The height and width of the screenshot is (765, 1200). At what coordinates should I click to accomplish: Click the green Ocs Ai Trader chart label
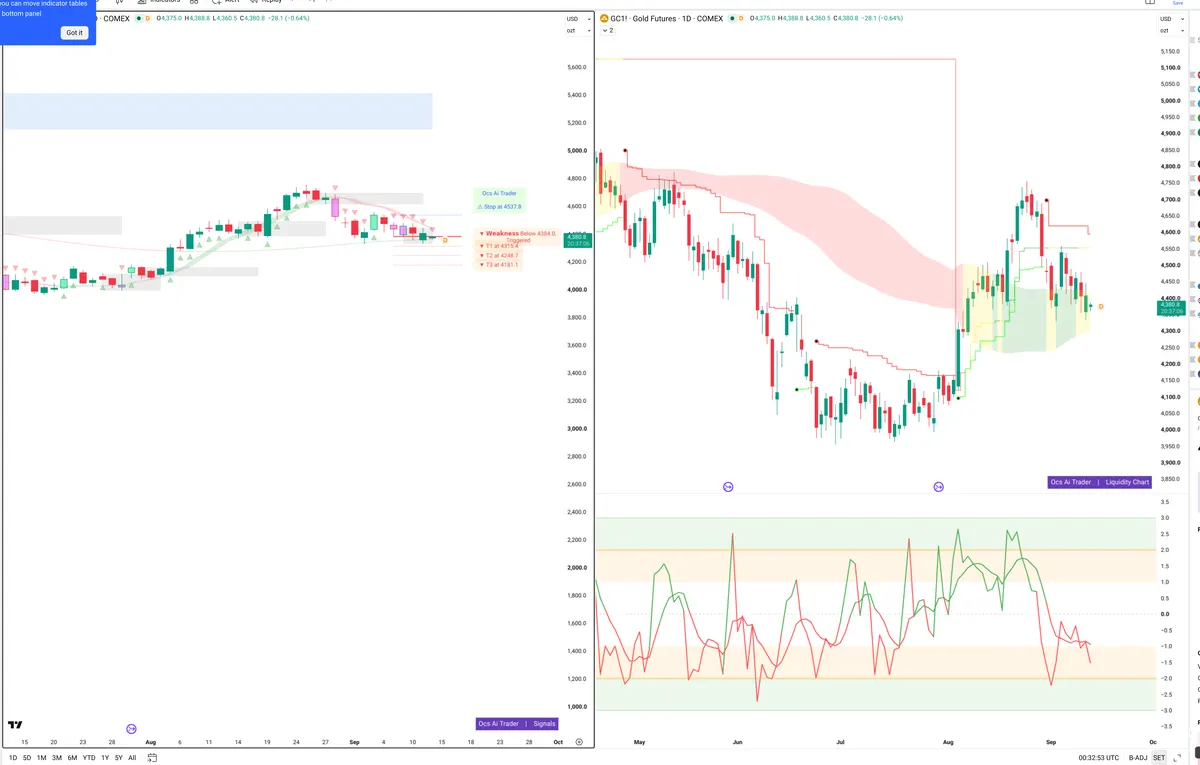coord(499,193)
